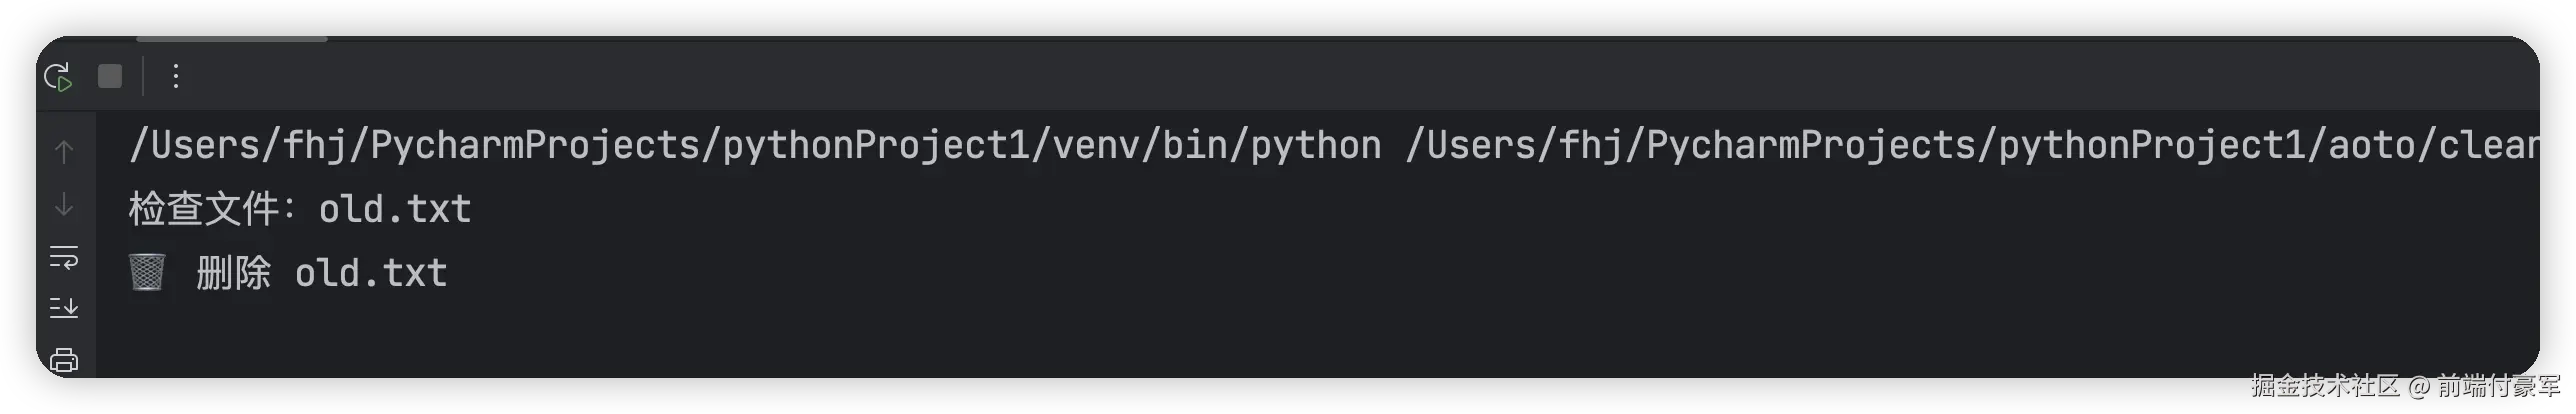Click the 掘金技术社区 watermark text
This screenshot has width=2576, height=414.
point(2323,385)
